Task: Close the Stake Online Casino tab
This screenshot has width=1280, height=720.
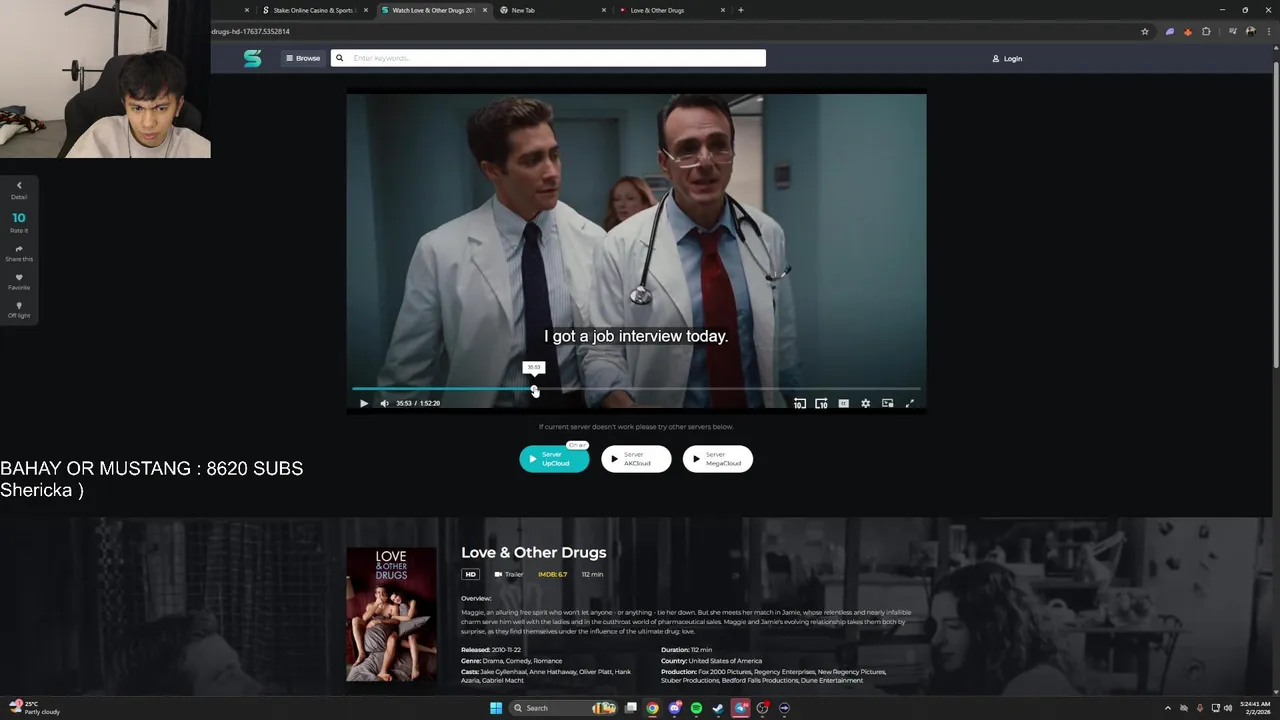Action: click(366, 10)
